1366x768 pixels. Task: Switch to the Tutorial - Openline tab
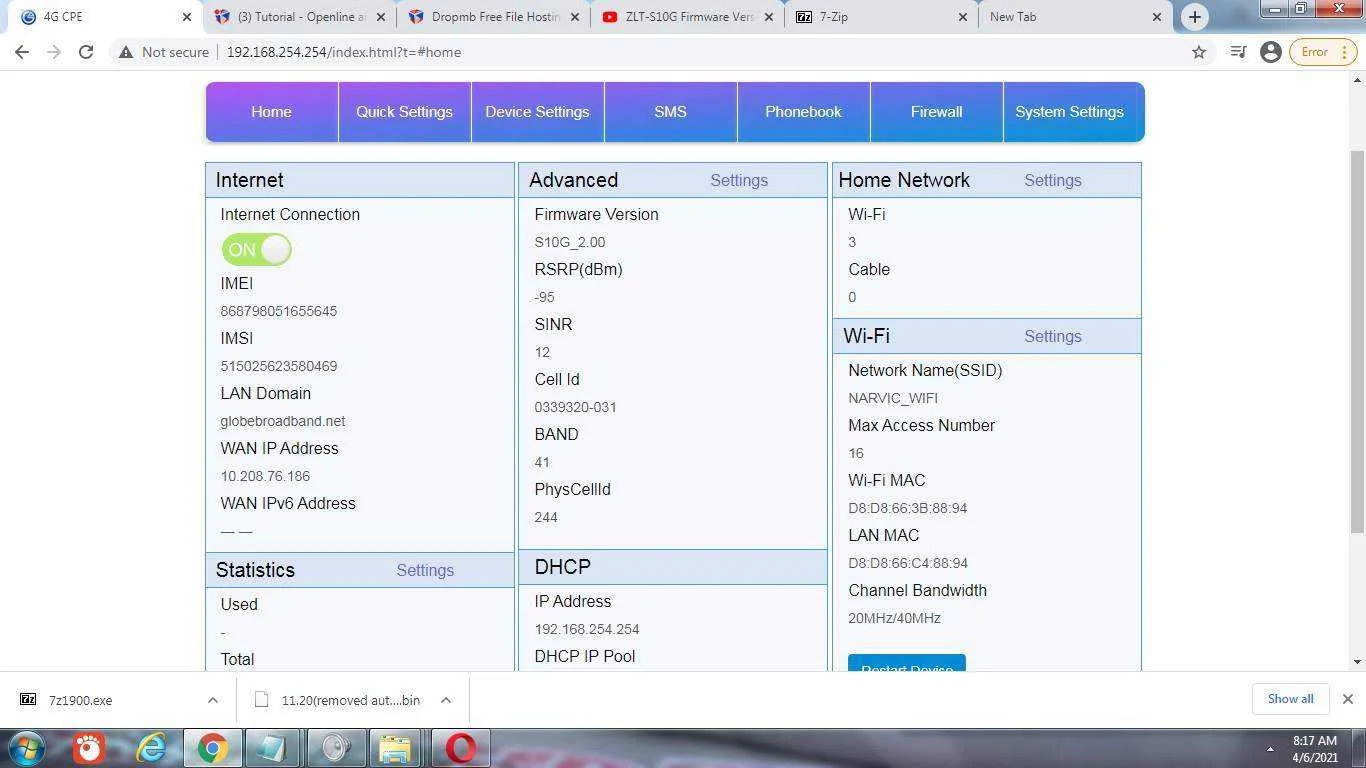[300, 17]
